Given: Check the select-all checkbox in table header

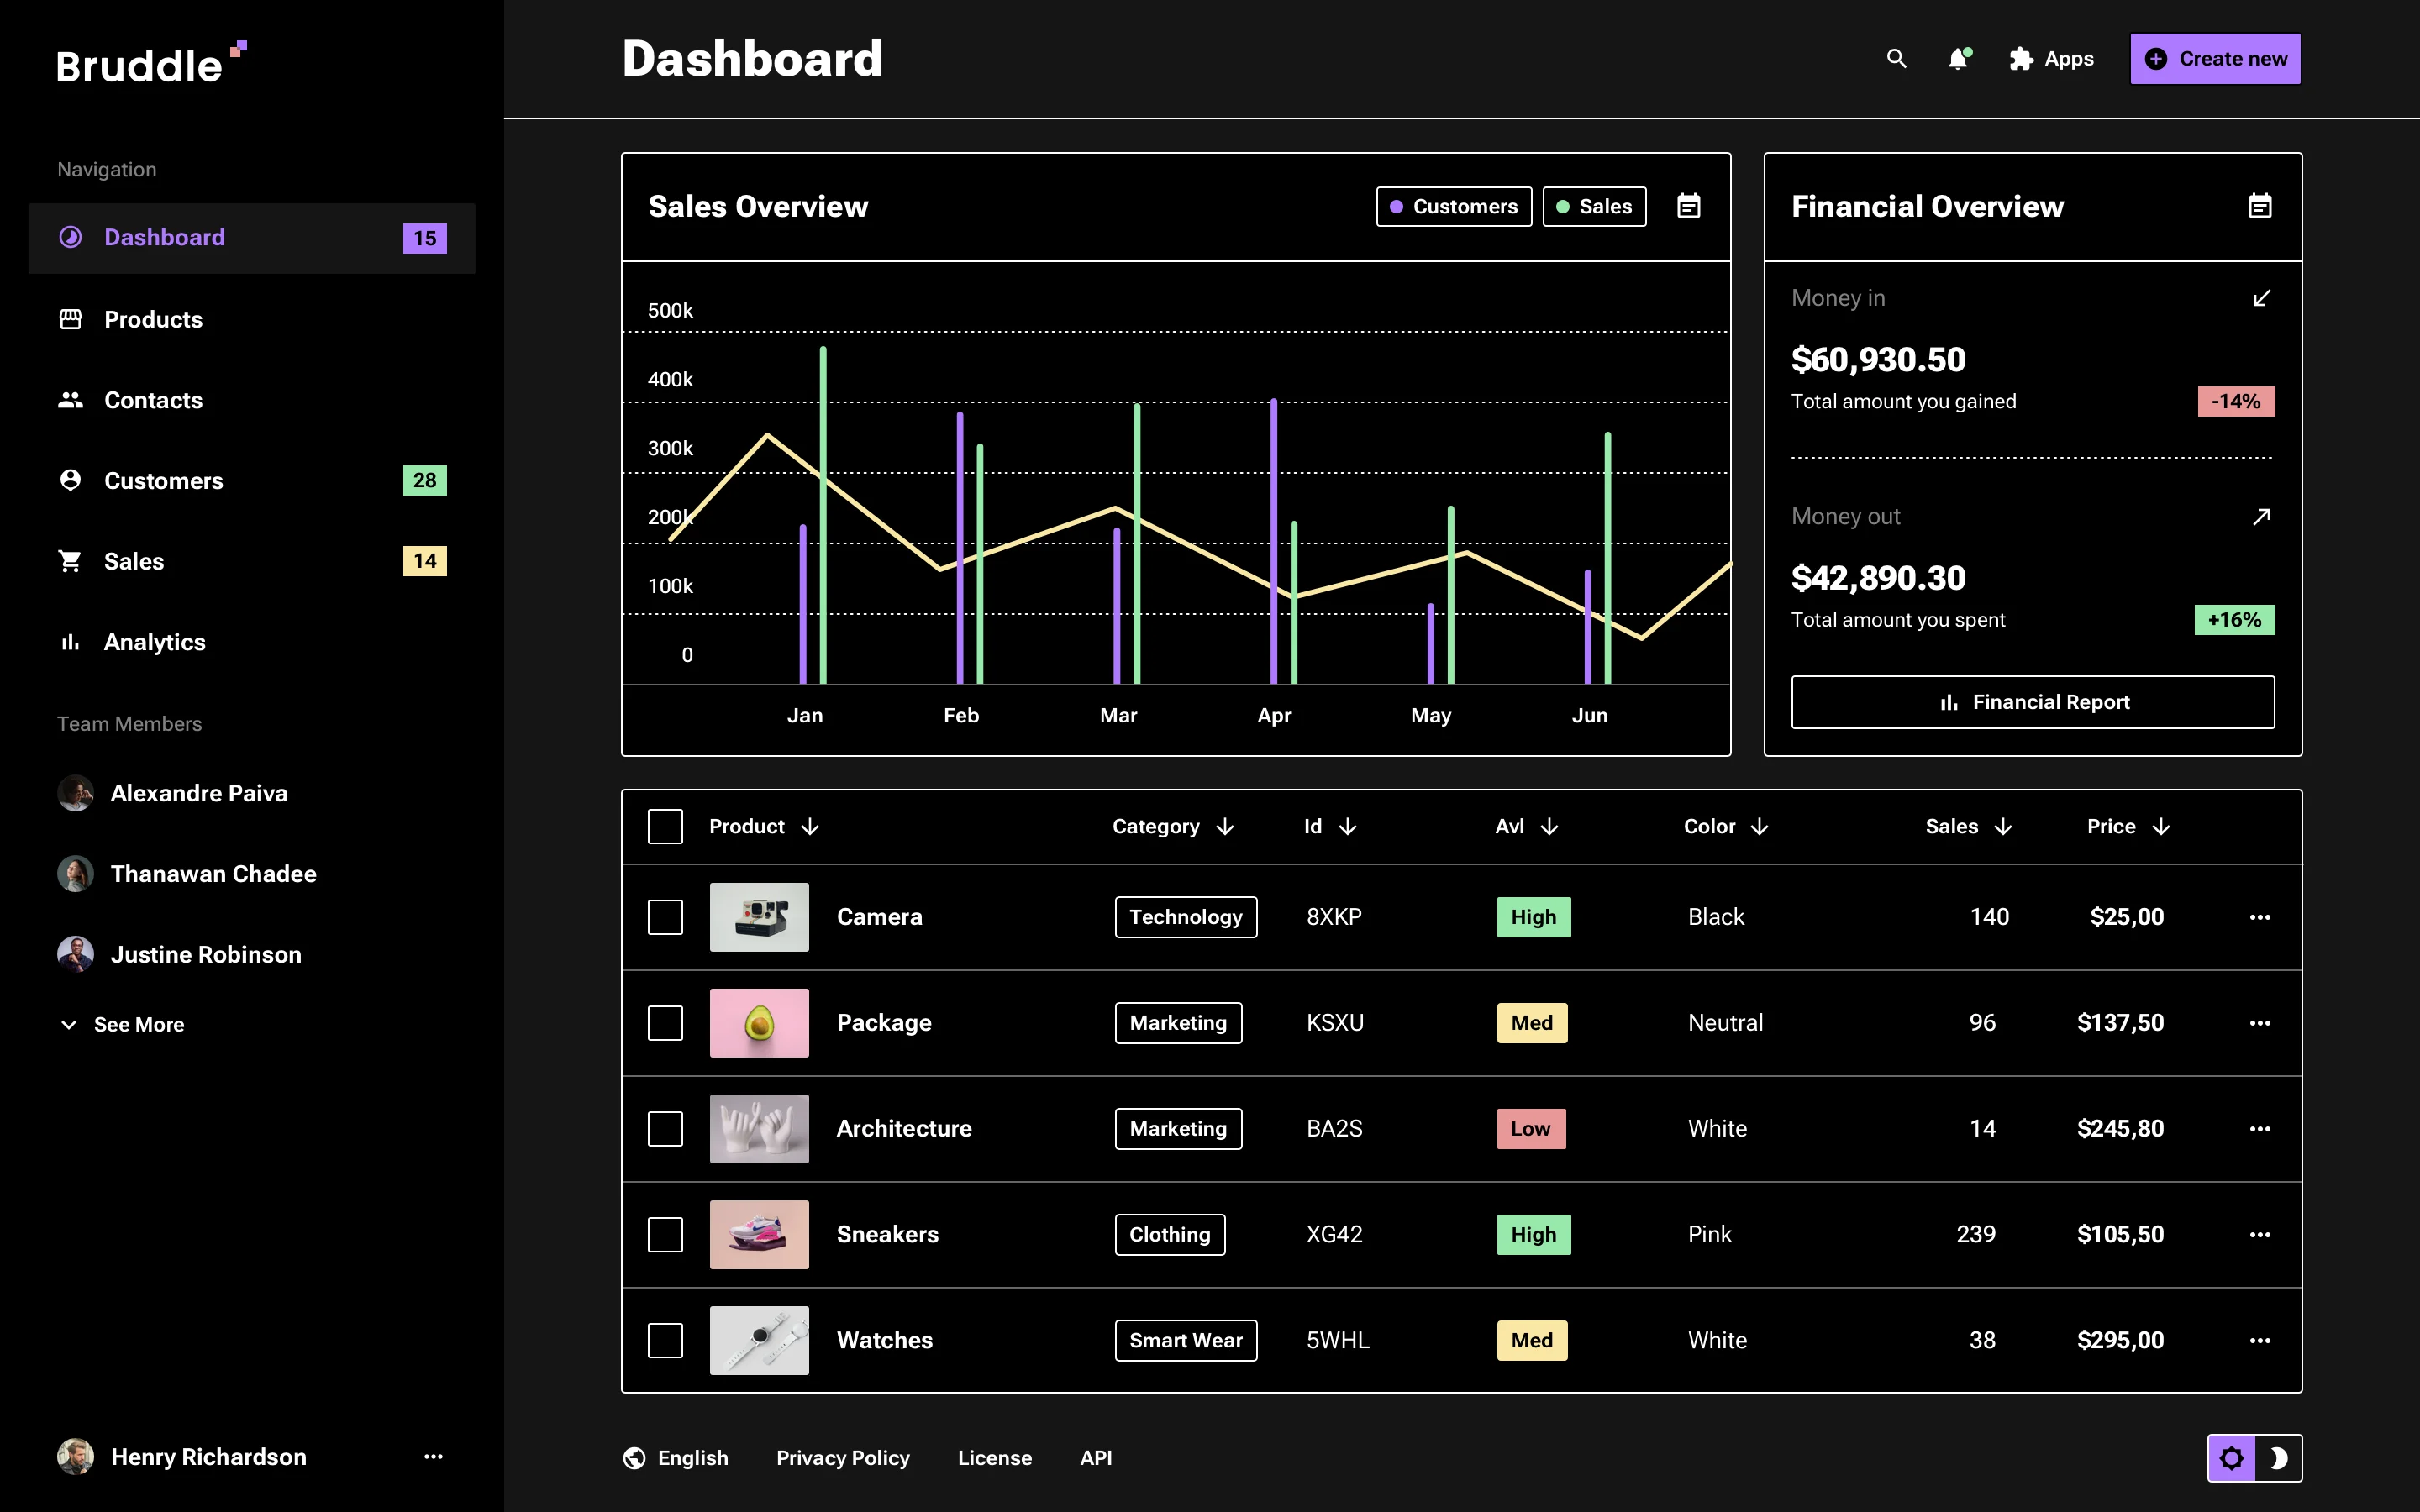Looking at the screenshot, I should (665, 826).
